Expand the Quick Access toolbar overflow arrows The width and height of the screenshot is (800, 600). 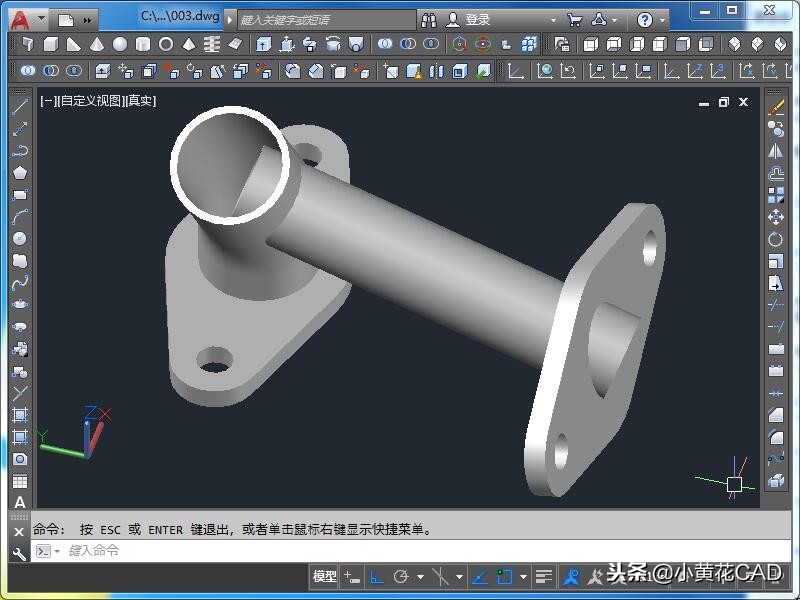click(x=87, y=20)
